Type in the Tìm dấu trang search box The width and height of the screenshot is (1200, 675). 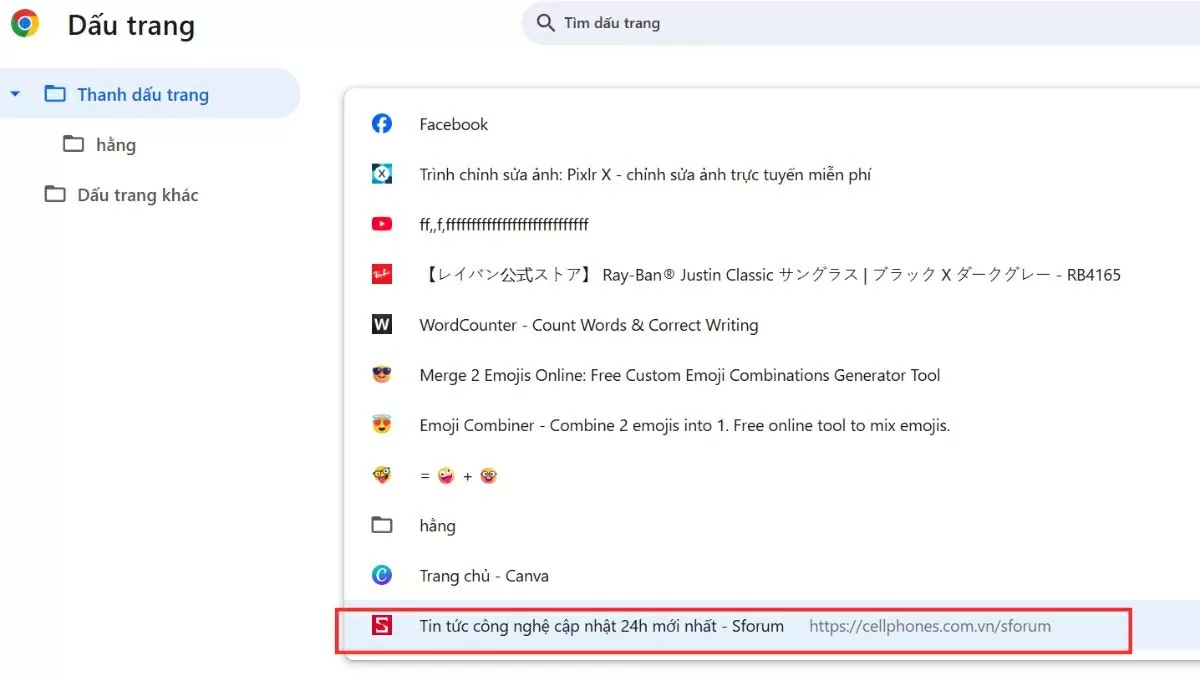tap(800, 23)
